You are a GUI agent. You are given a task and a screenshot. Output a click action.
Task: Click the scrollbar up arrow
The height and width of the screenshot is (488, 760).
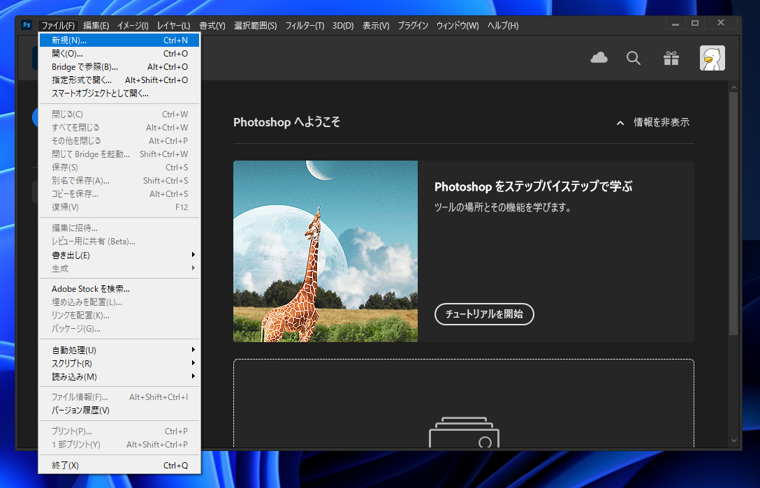pos(733,88)
